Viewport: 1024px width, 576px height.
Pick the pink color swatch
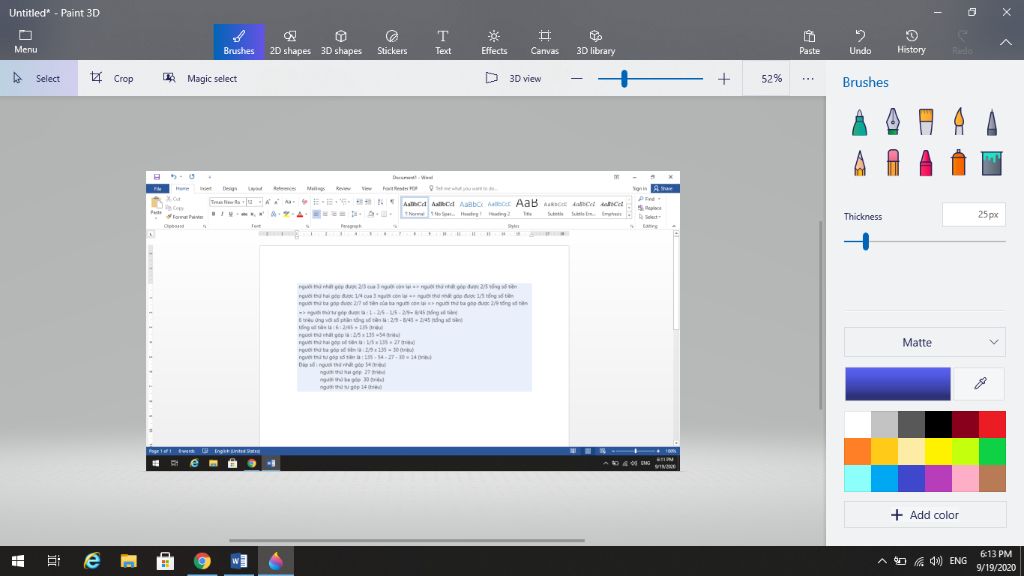(965, 478)
